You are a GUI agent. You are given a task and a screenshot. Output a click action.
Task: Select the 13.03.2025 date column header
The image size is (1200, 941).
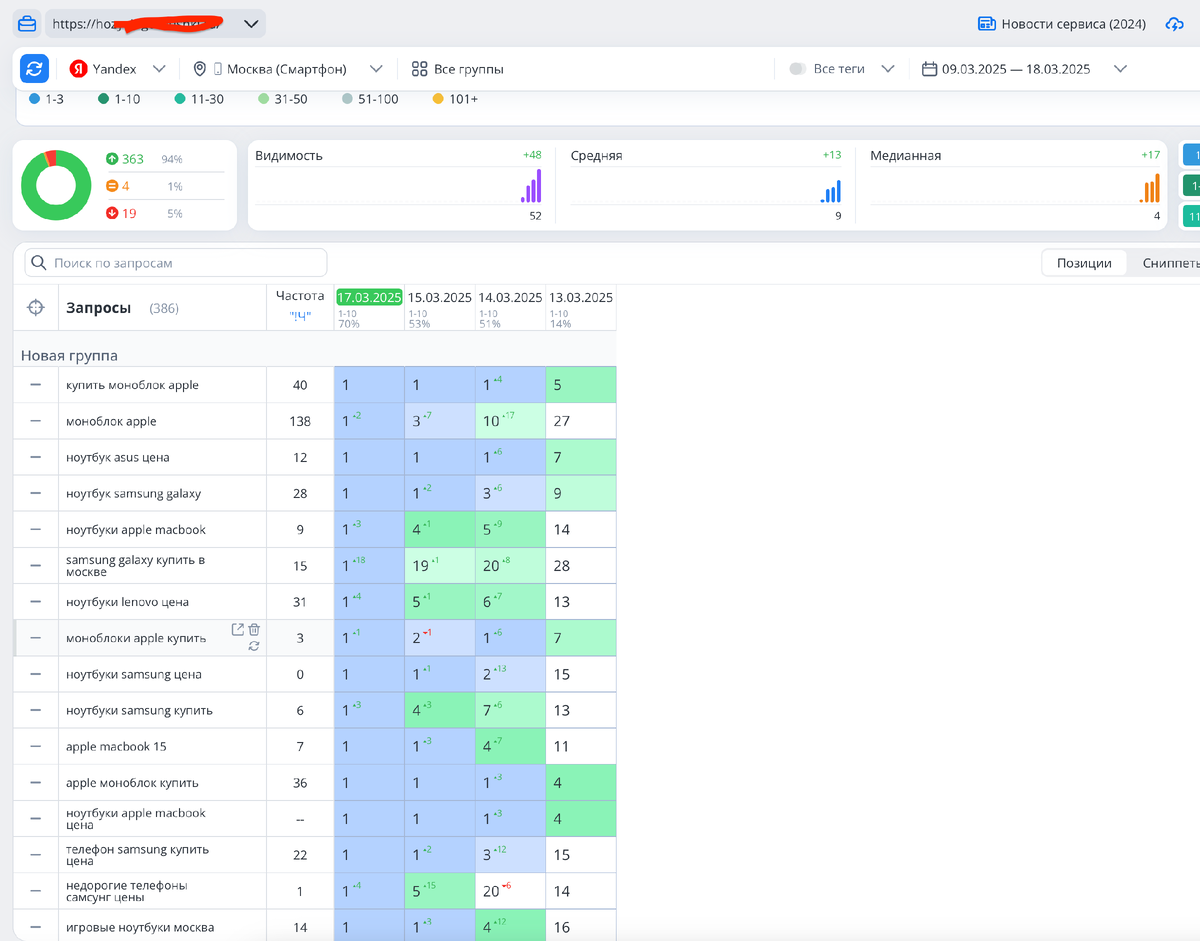coord(581,297)
